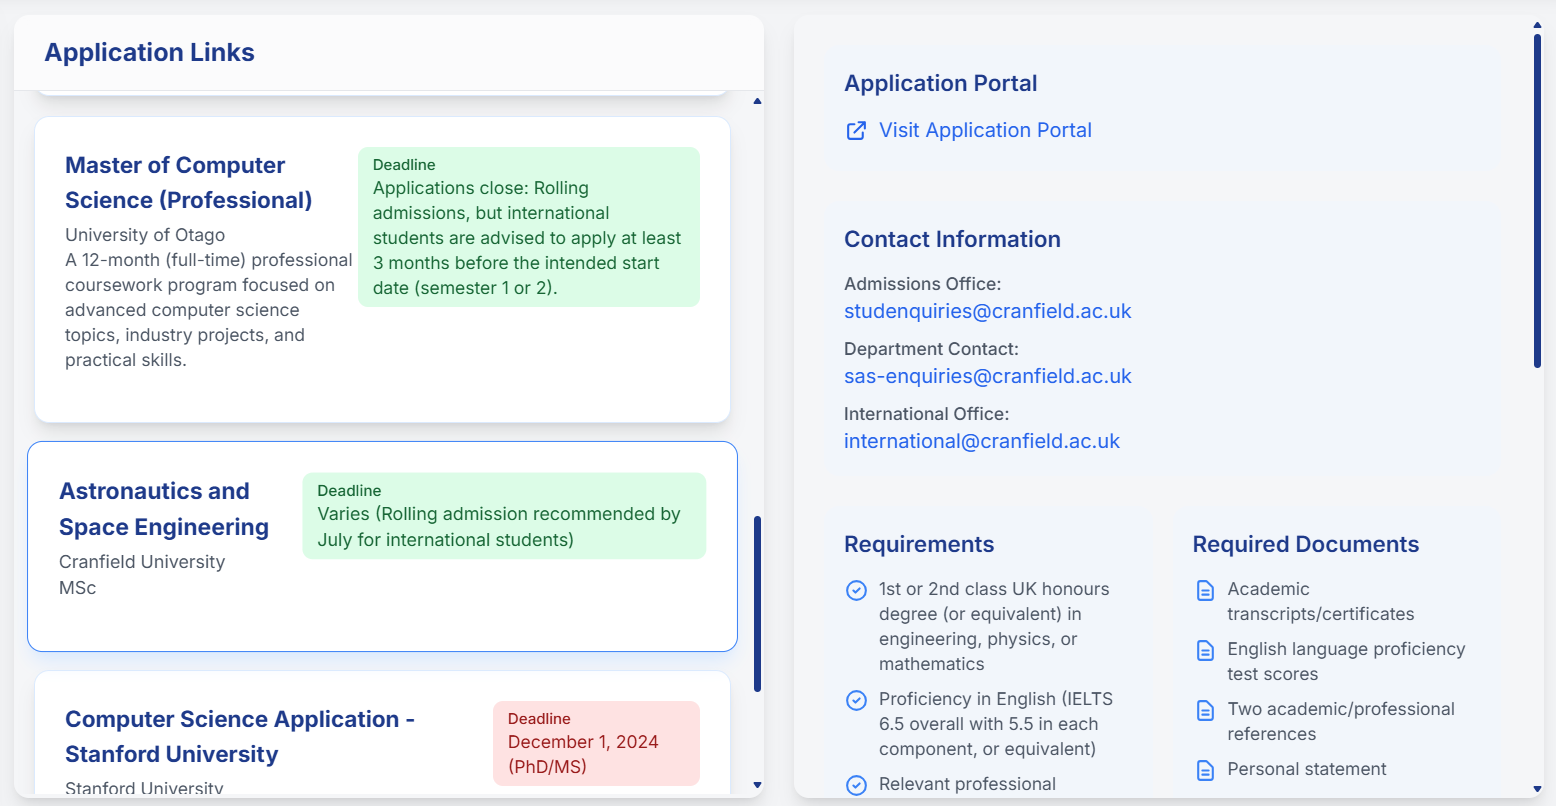Click the 'Application Portal' heading
The image size is (1556, 806).
[941, 84]
